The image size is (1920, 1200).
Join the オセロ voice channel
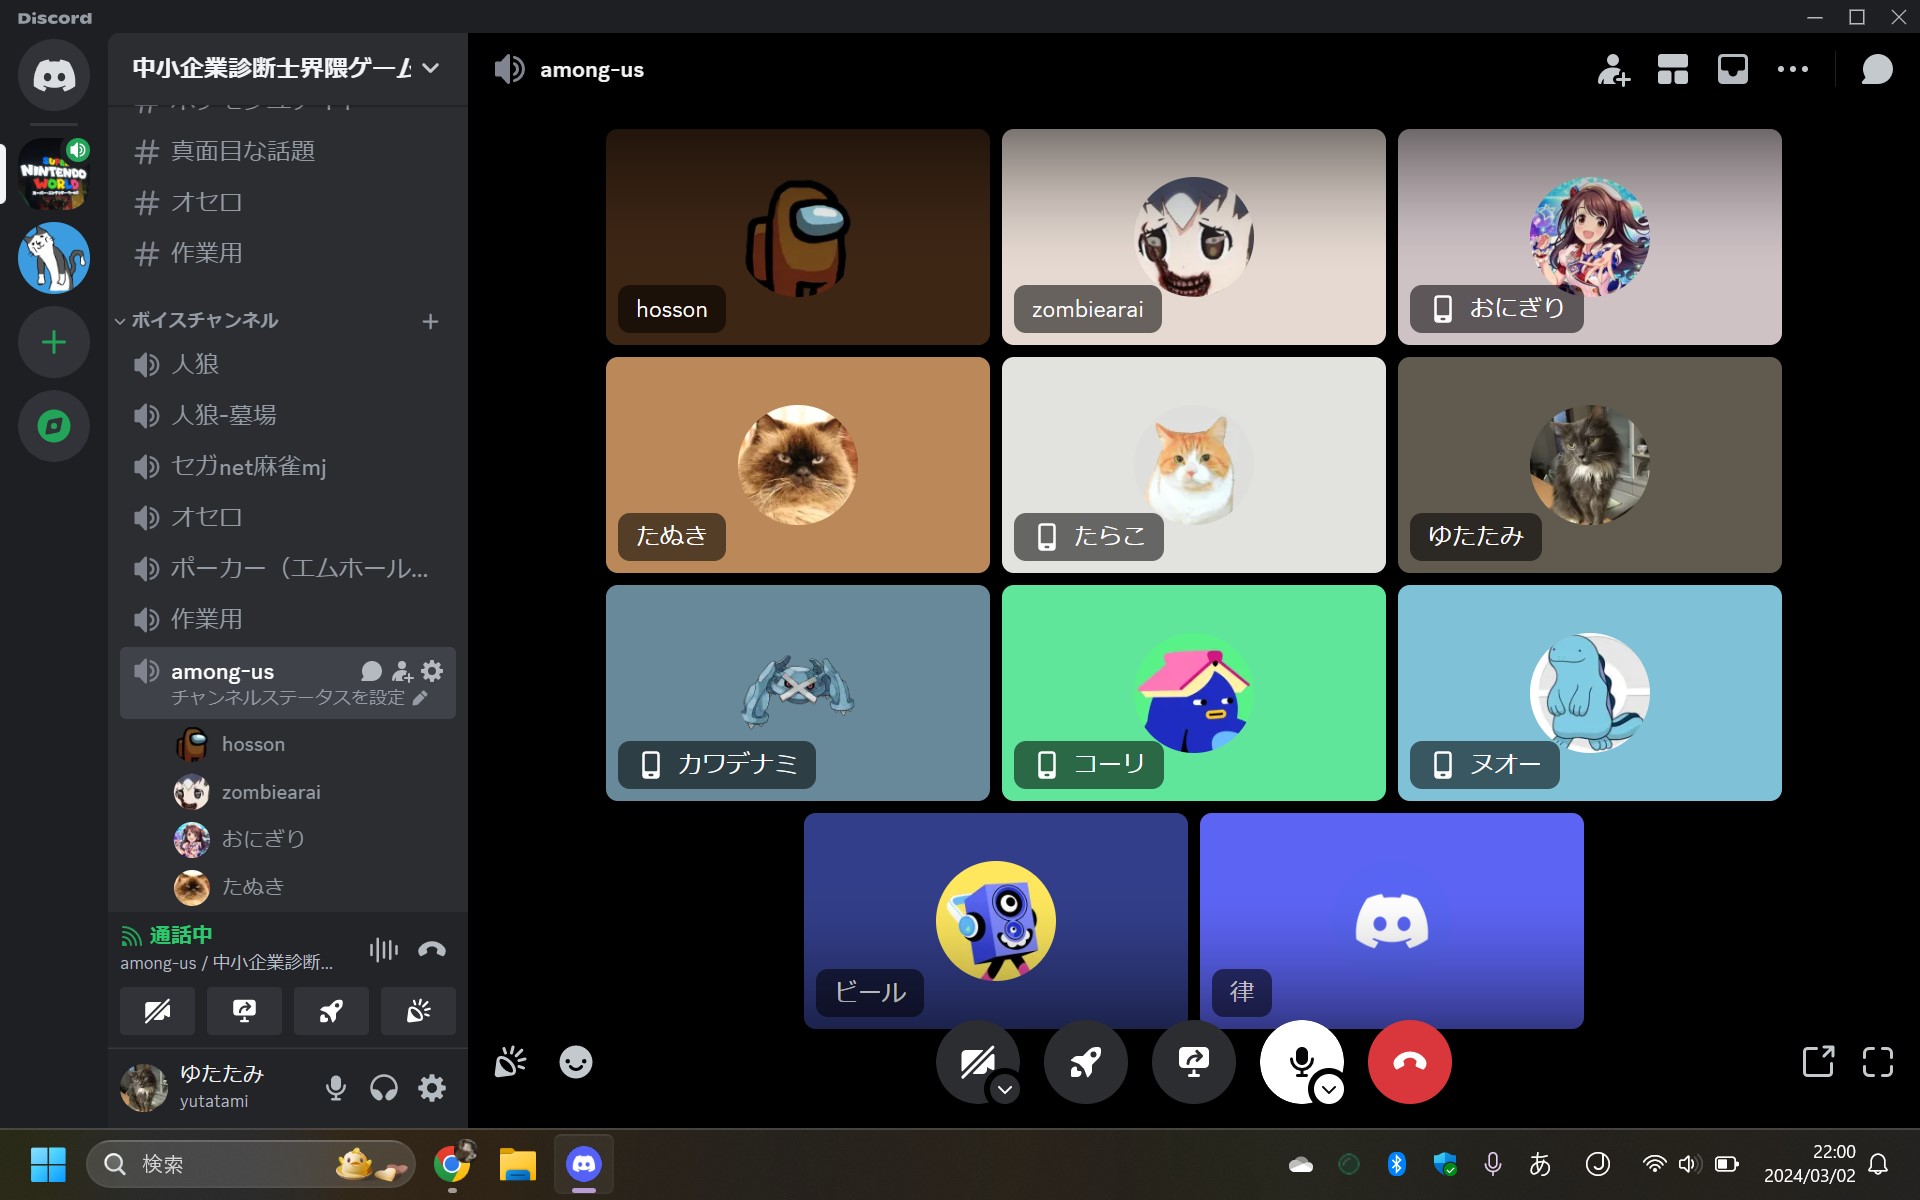pos(287,517)
